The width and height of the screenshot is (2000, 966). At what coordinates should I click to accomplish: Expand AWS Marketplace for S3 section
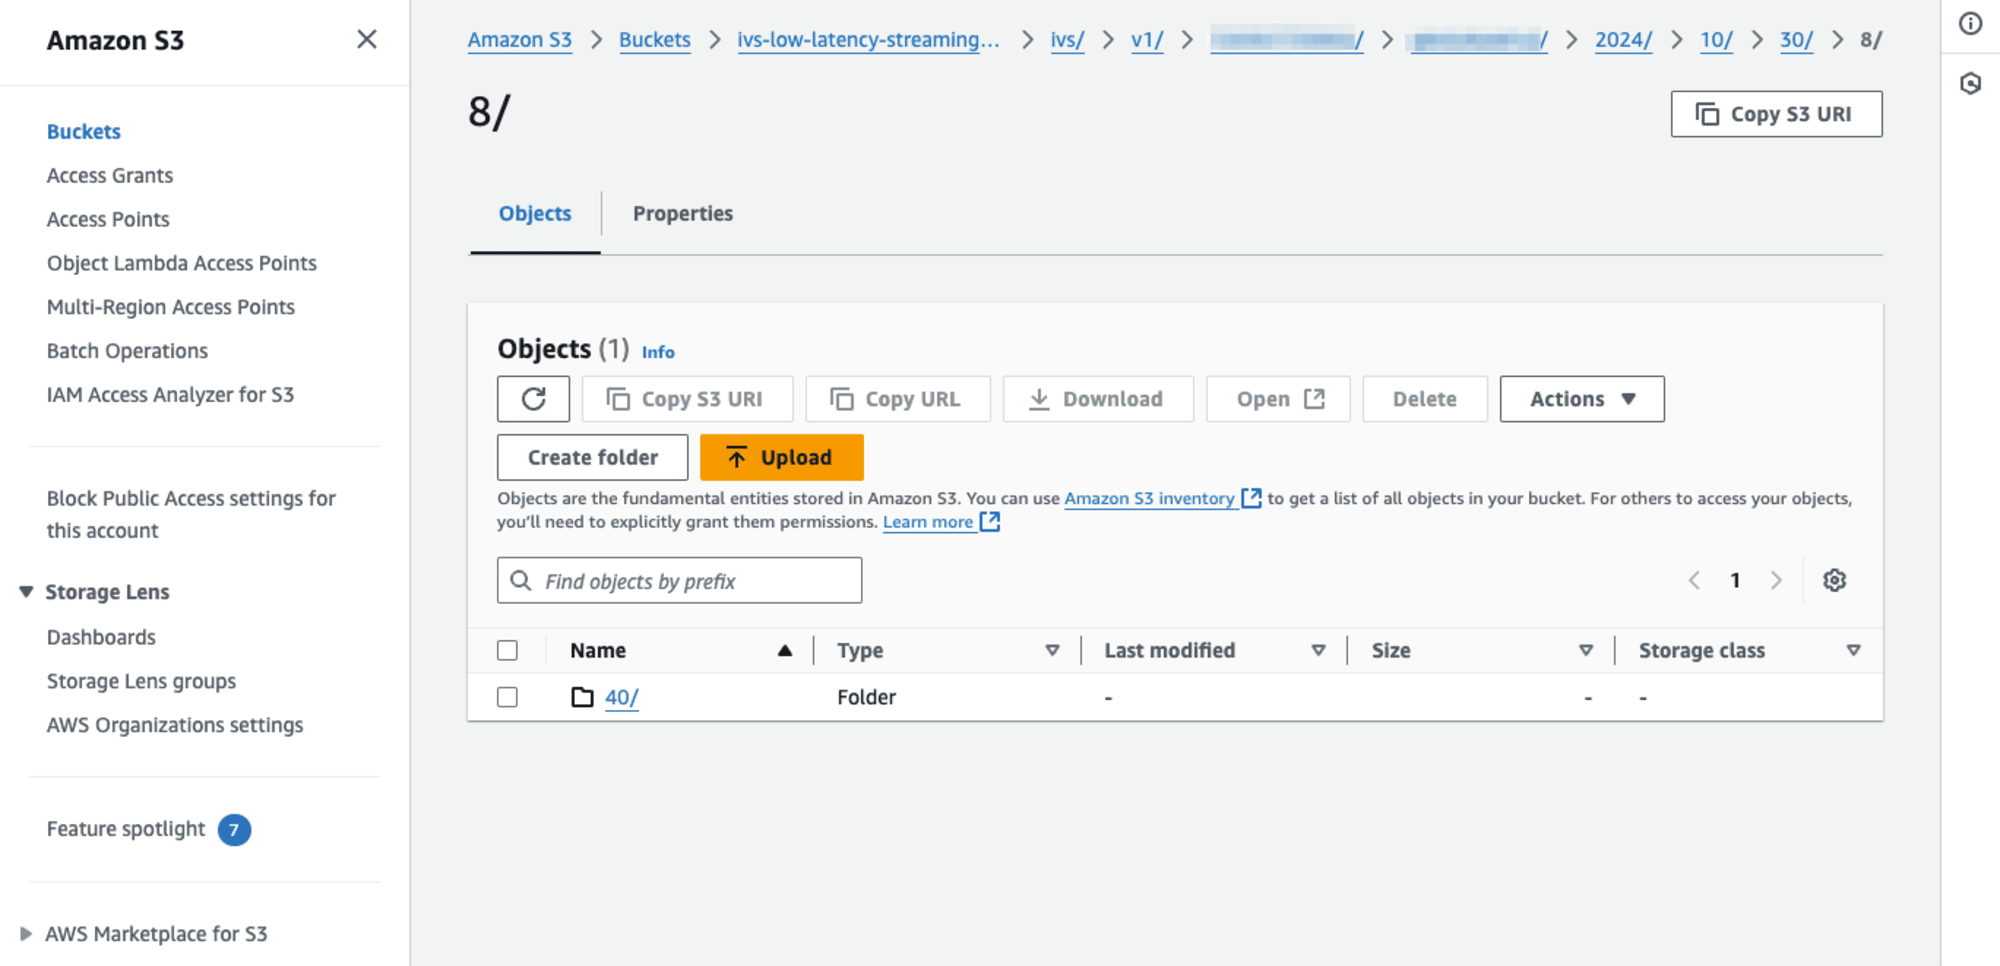27,934
